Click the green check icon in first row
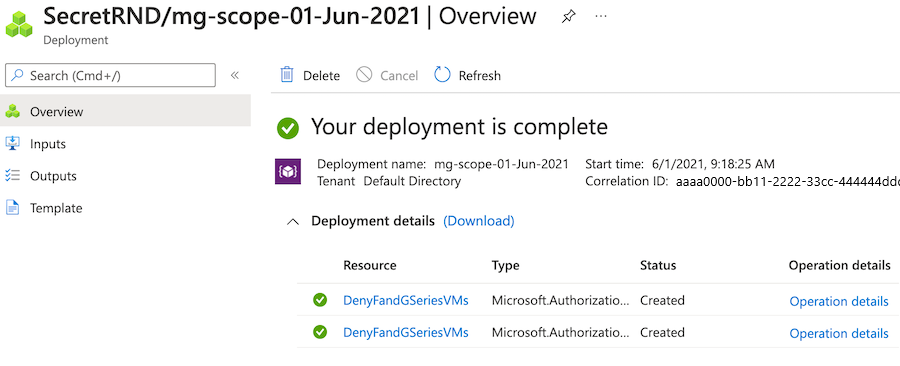This screenshot has width=900, height=366. point(320,299)
